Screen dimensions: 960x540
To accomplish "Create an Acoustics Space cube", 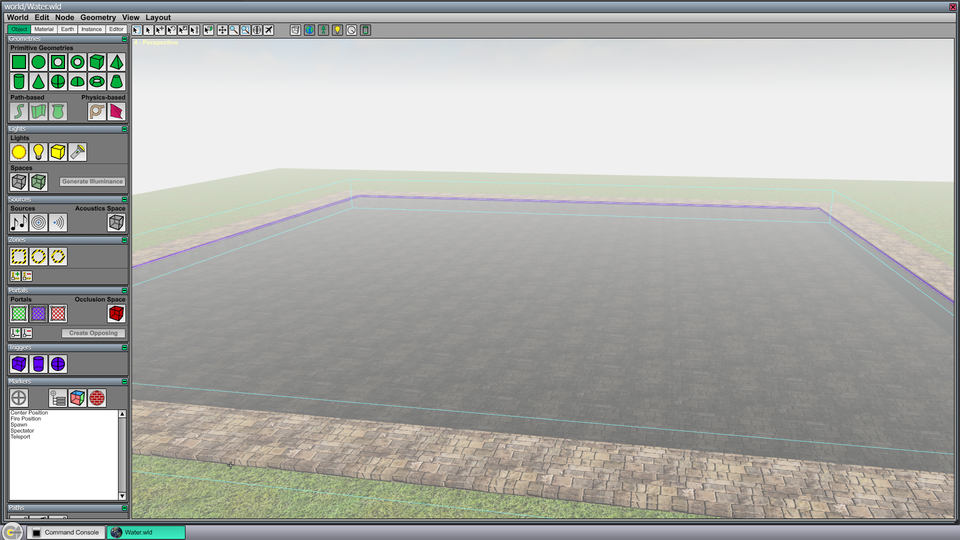I will coord(116,222).
